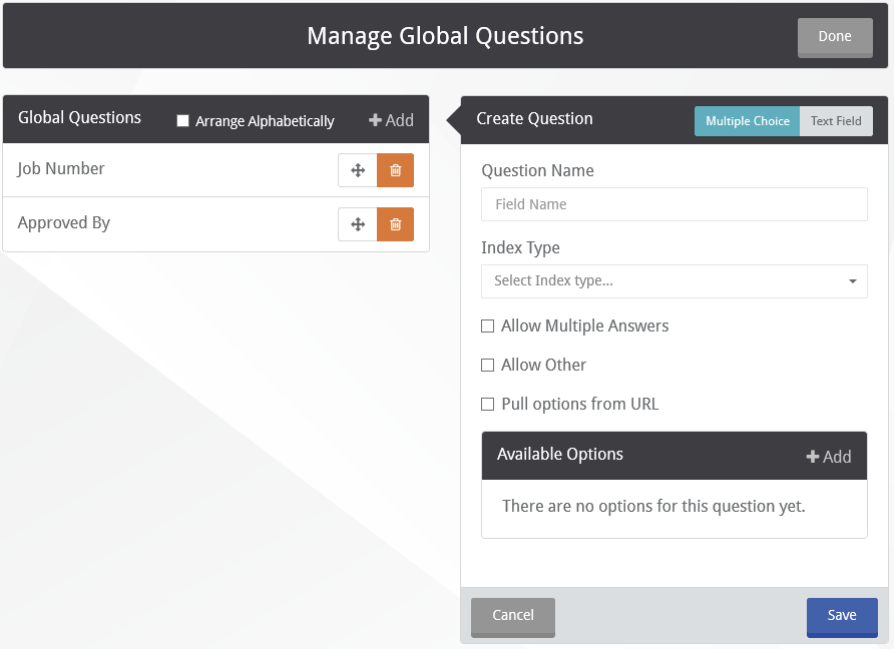Save the new question

coord(842,616)
